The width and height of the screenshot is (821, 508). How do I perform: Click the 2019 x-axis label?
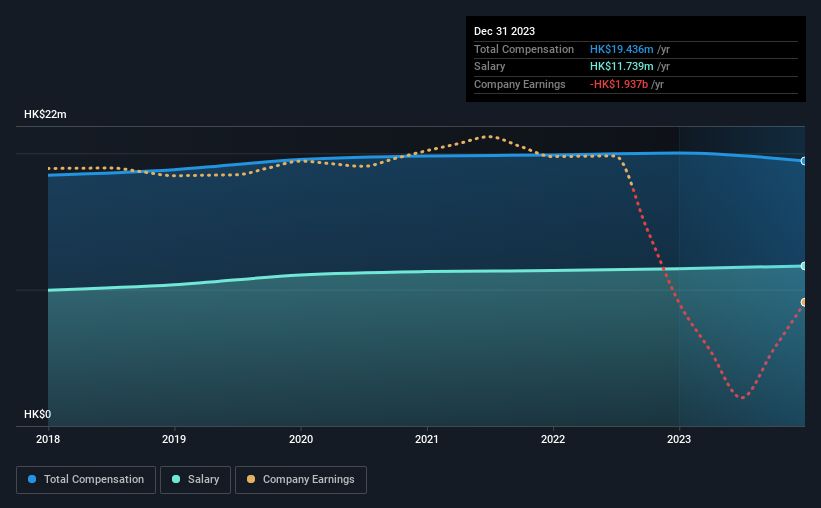pyautogui.click(x=174, y=439)
